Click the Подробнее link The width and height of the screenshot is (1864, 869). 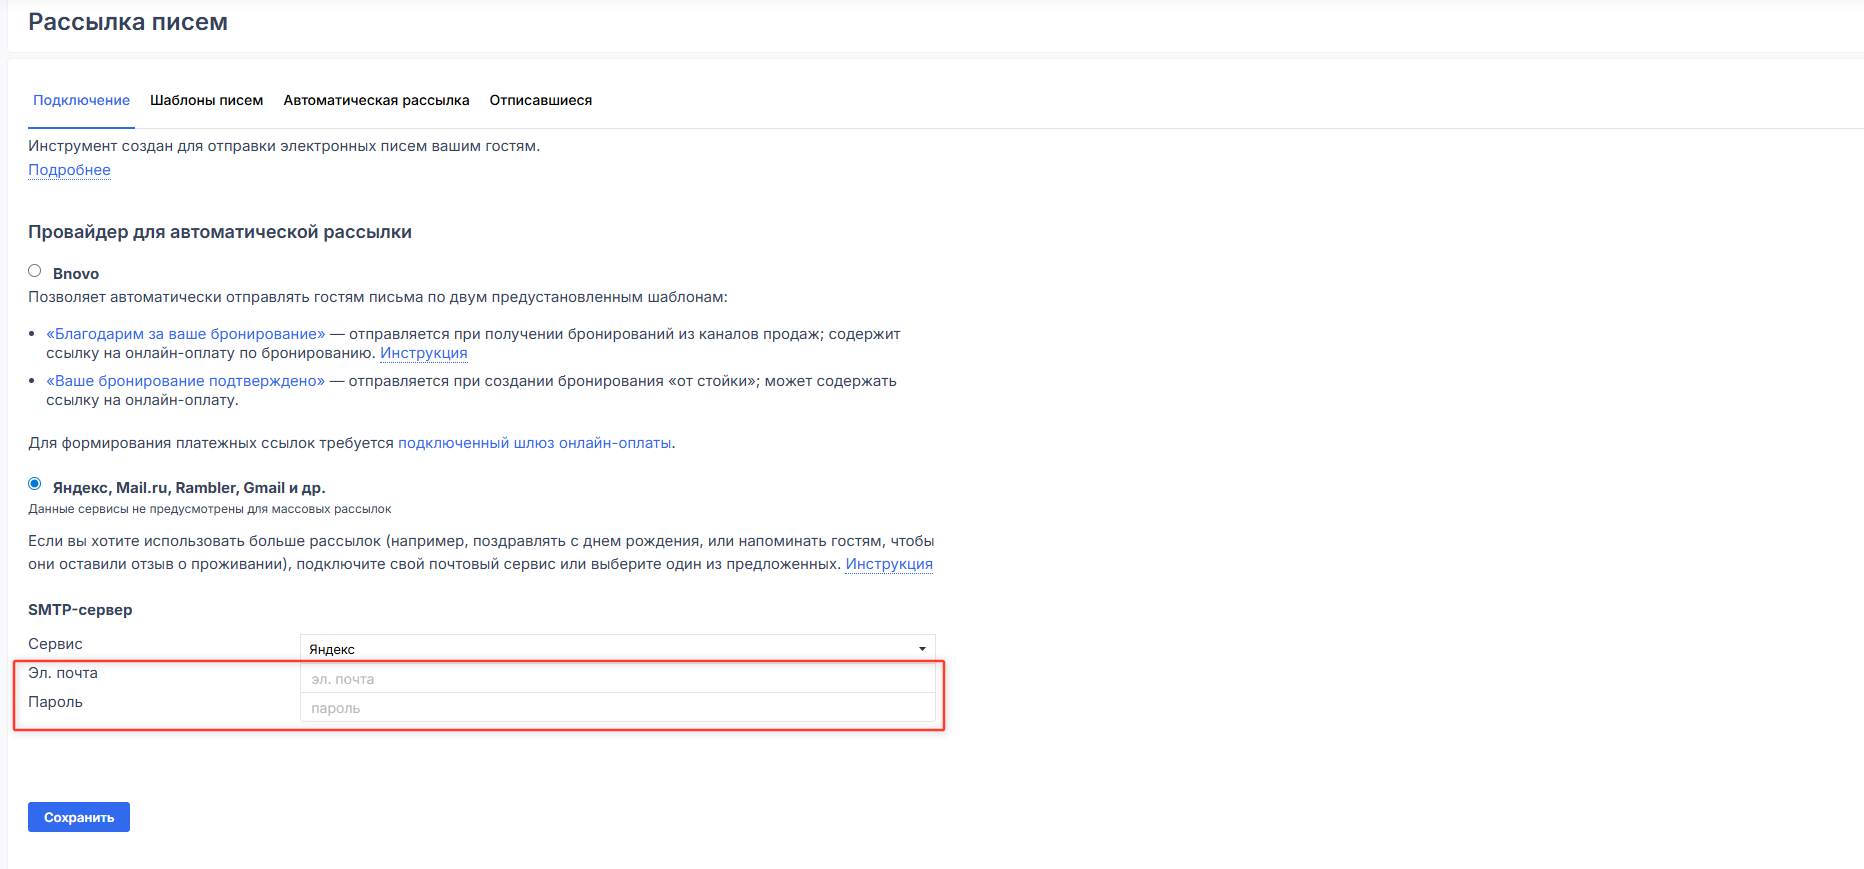tap(69, 170)
